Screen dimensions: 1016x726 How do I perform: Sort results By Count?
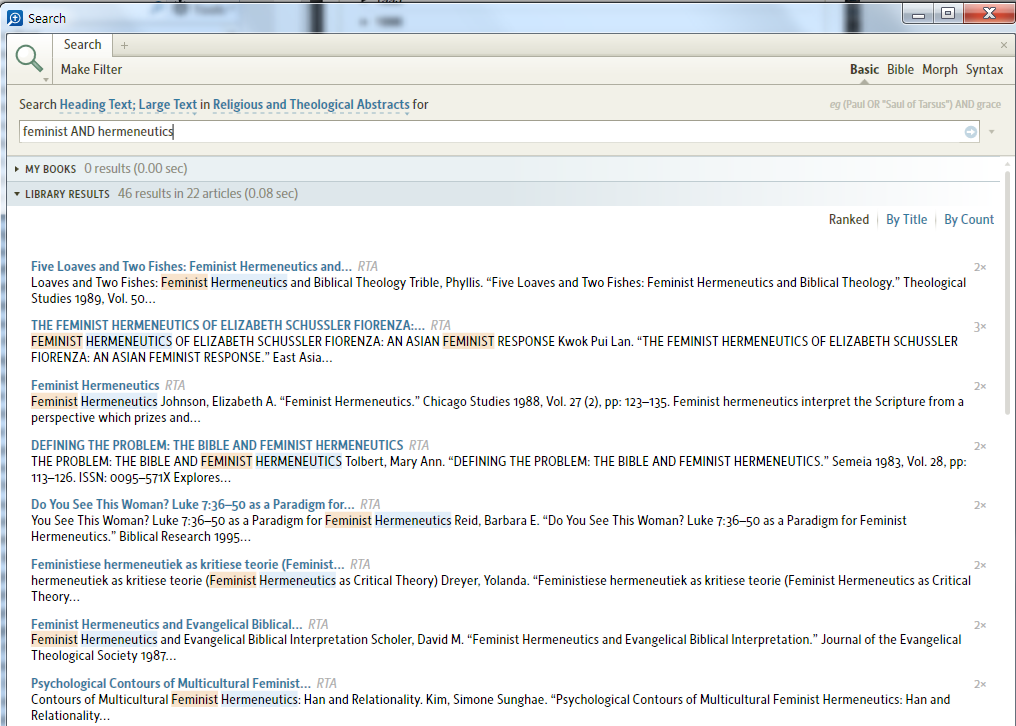(969, 220)
